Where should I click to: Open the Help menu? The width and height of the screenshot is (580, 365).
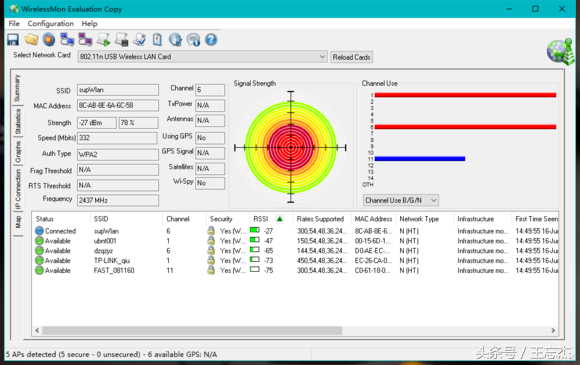tap(90, 23)
